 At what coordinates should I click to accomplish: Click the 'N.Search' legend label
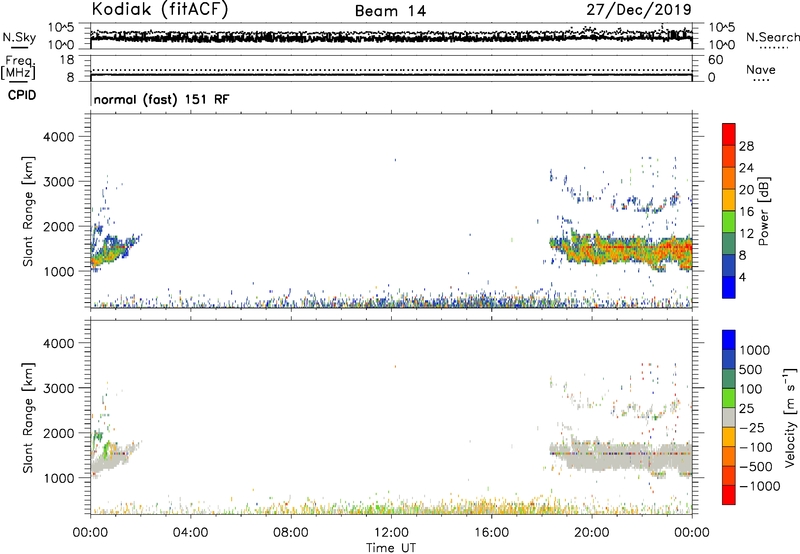pos(772,37)
